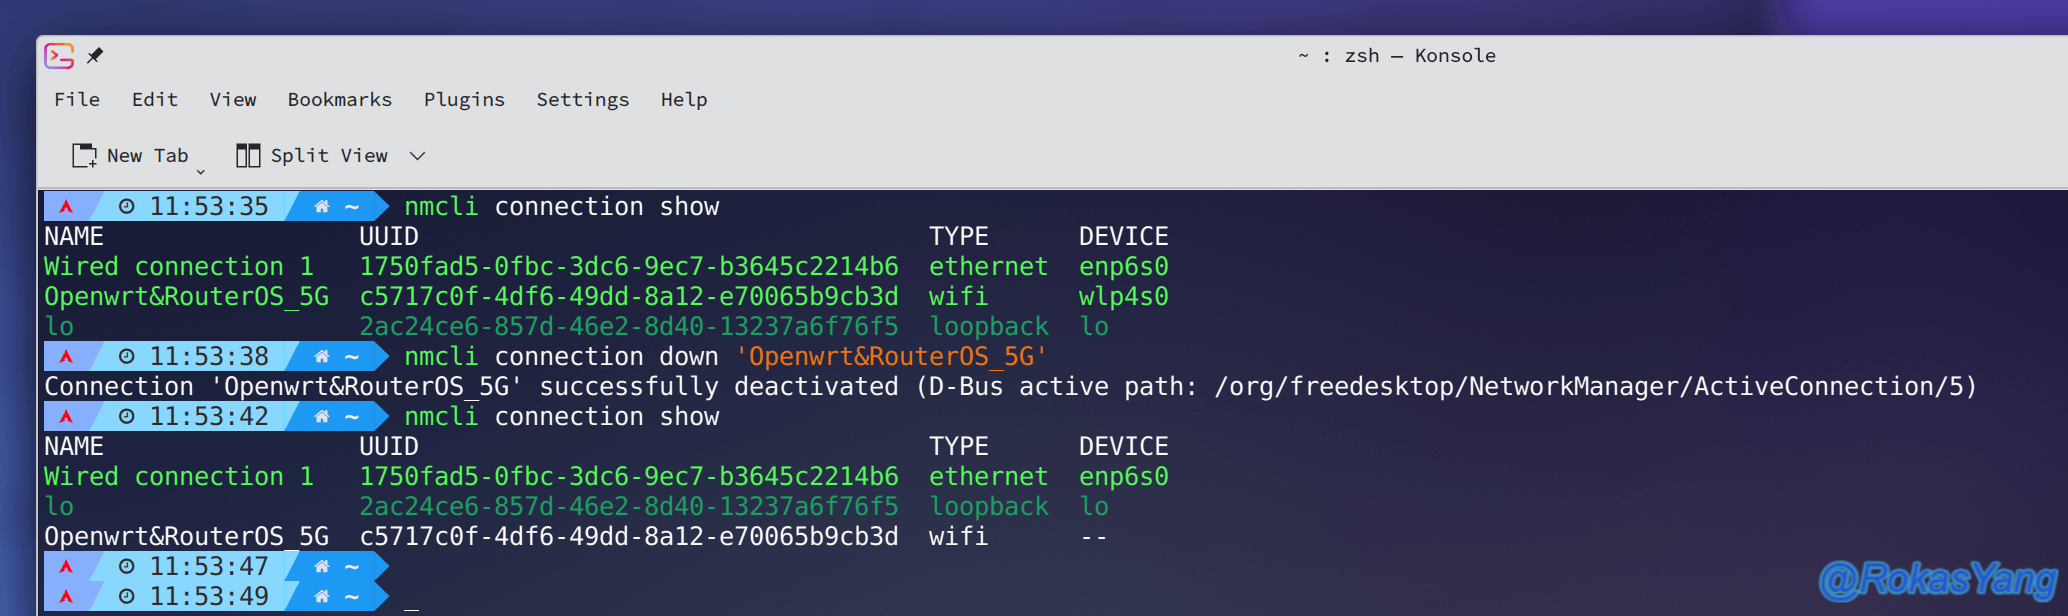The image size is (2068, 616).
Task: Open the Settings menu
Action: tap(583, 99)
